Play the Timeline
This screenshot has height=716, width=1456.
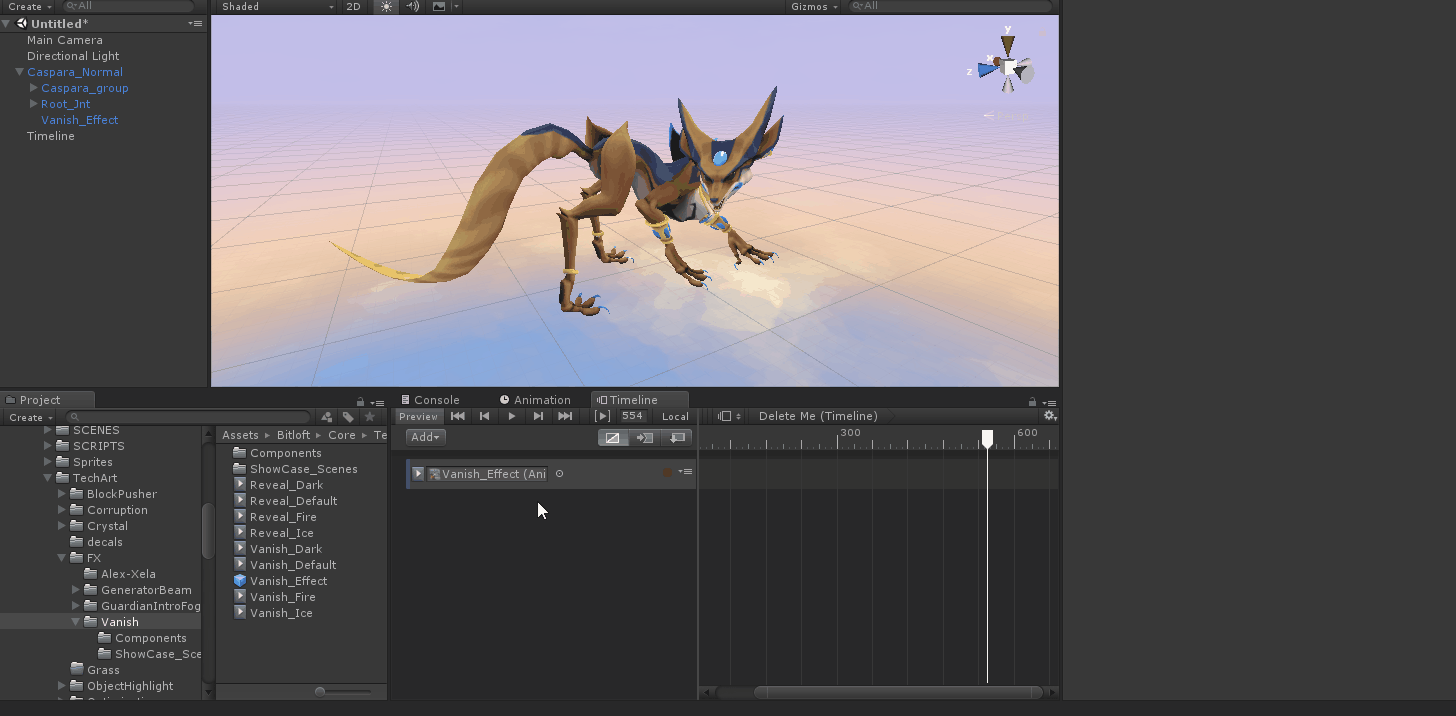(x=512, y=416)
